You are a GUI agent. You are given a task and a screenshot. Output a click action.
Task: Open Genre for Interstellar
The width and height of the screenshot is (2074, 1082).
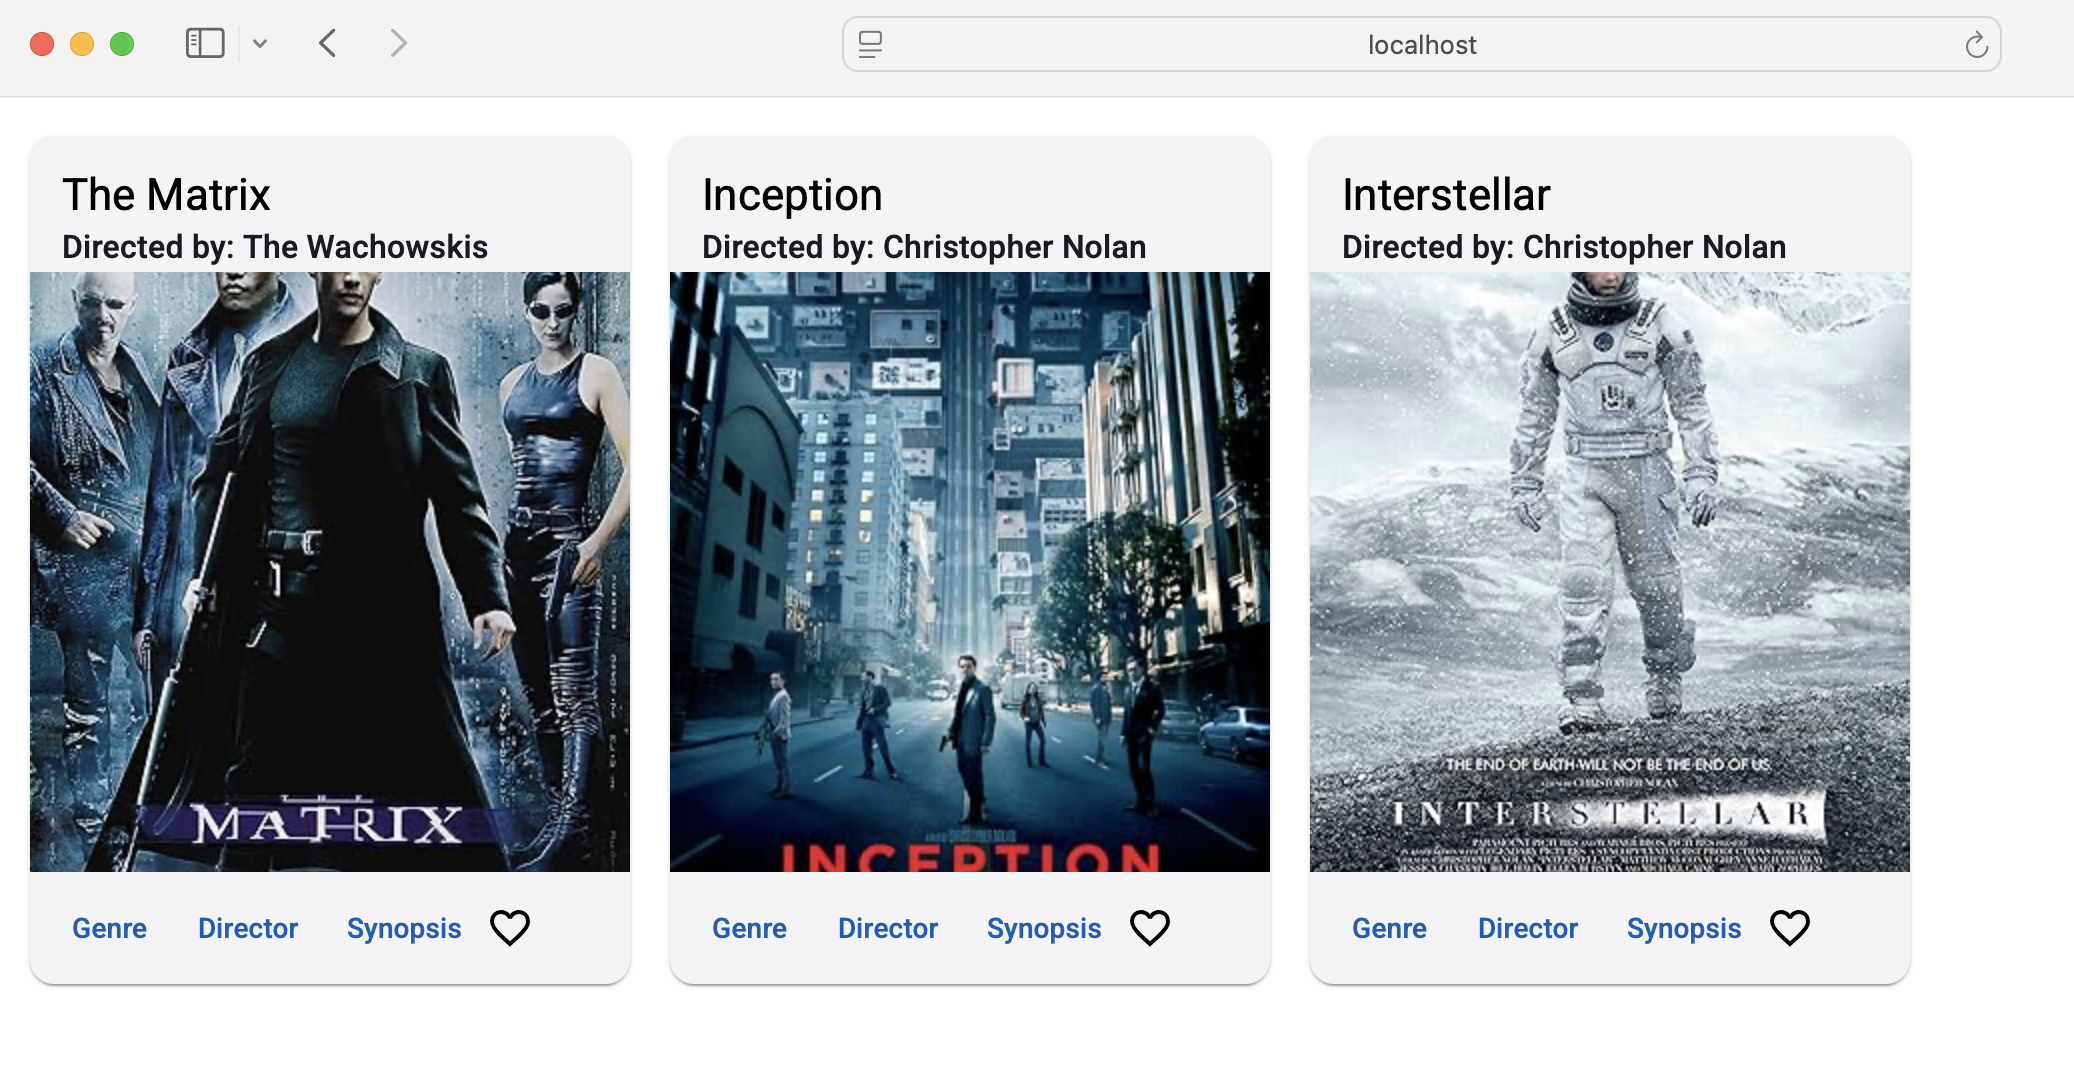coord(1389,928)
